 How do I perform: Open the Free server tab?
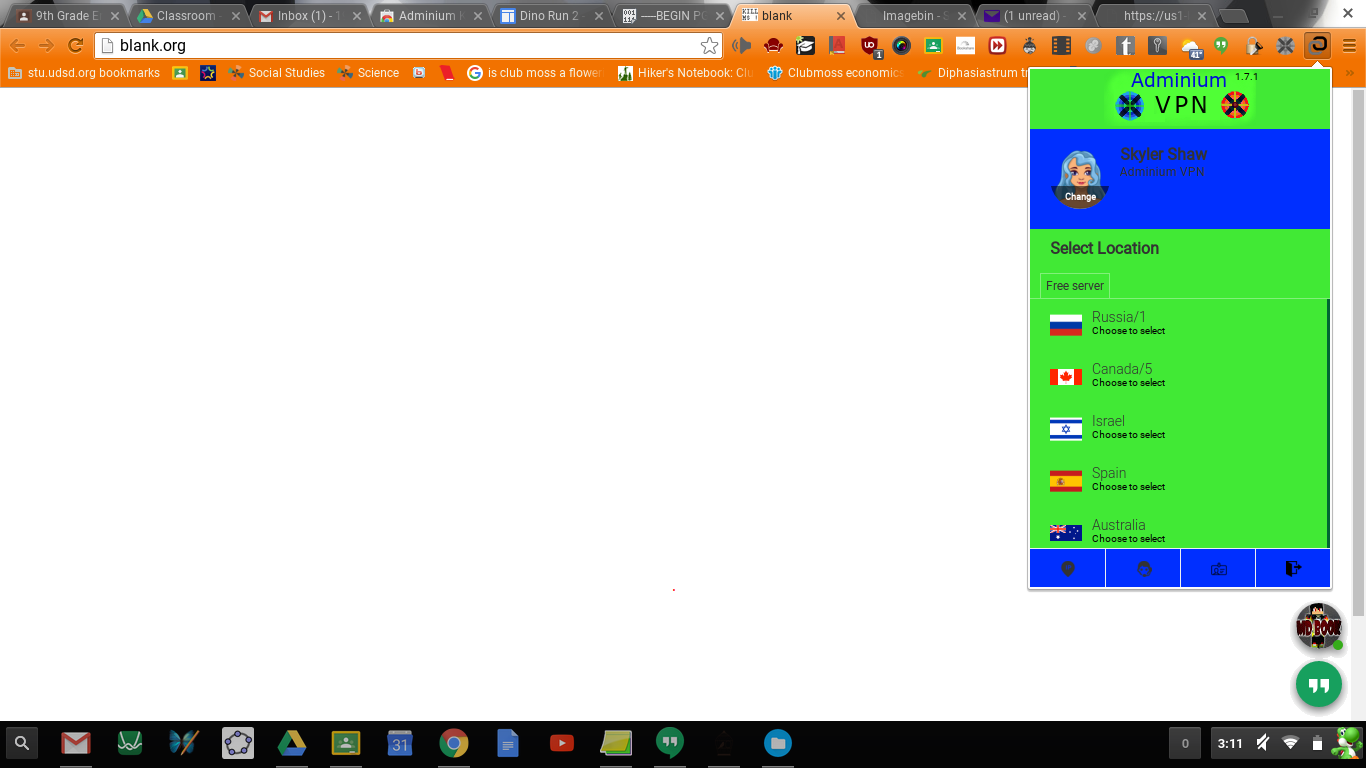[x=1075, y=286]
